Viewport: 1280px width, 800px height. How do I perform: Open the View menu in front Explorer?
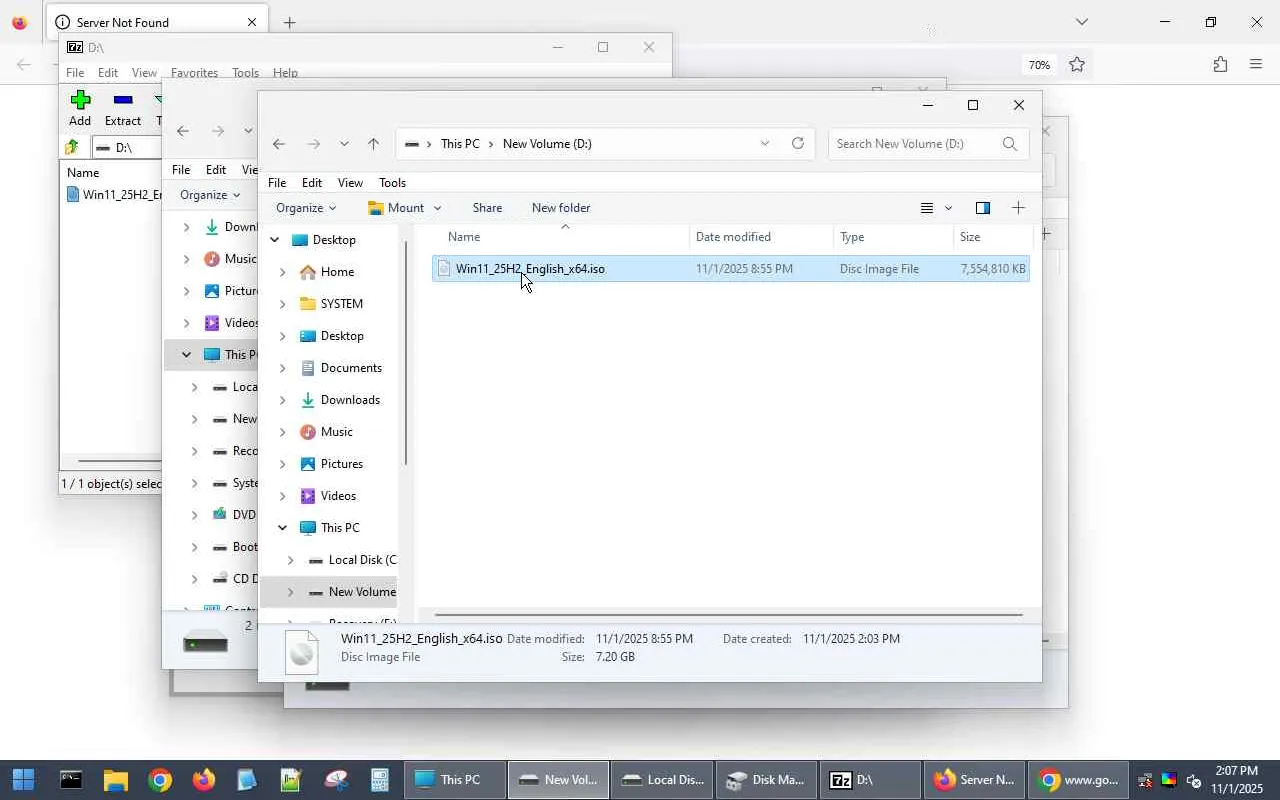pos(350,183)
